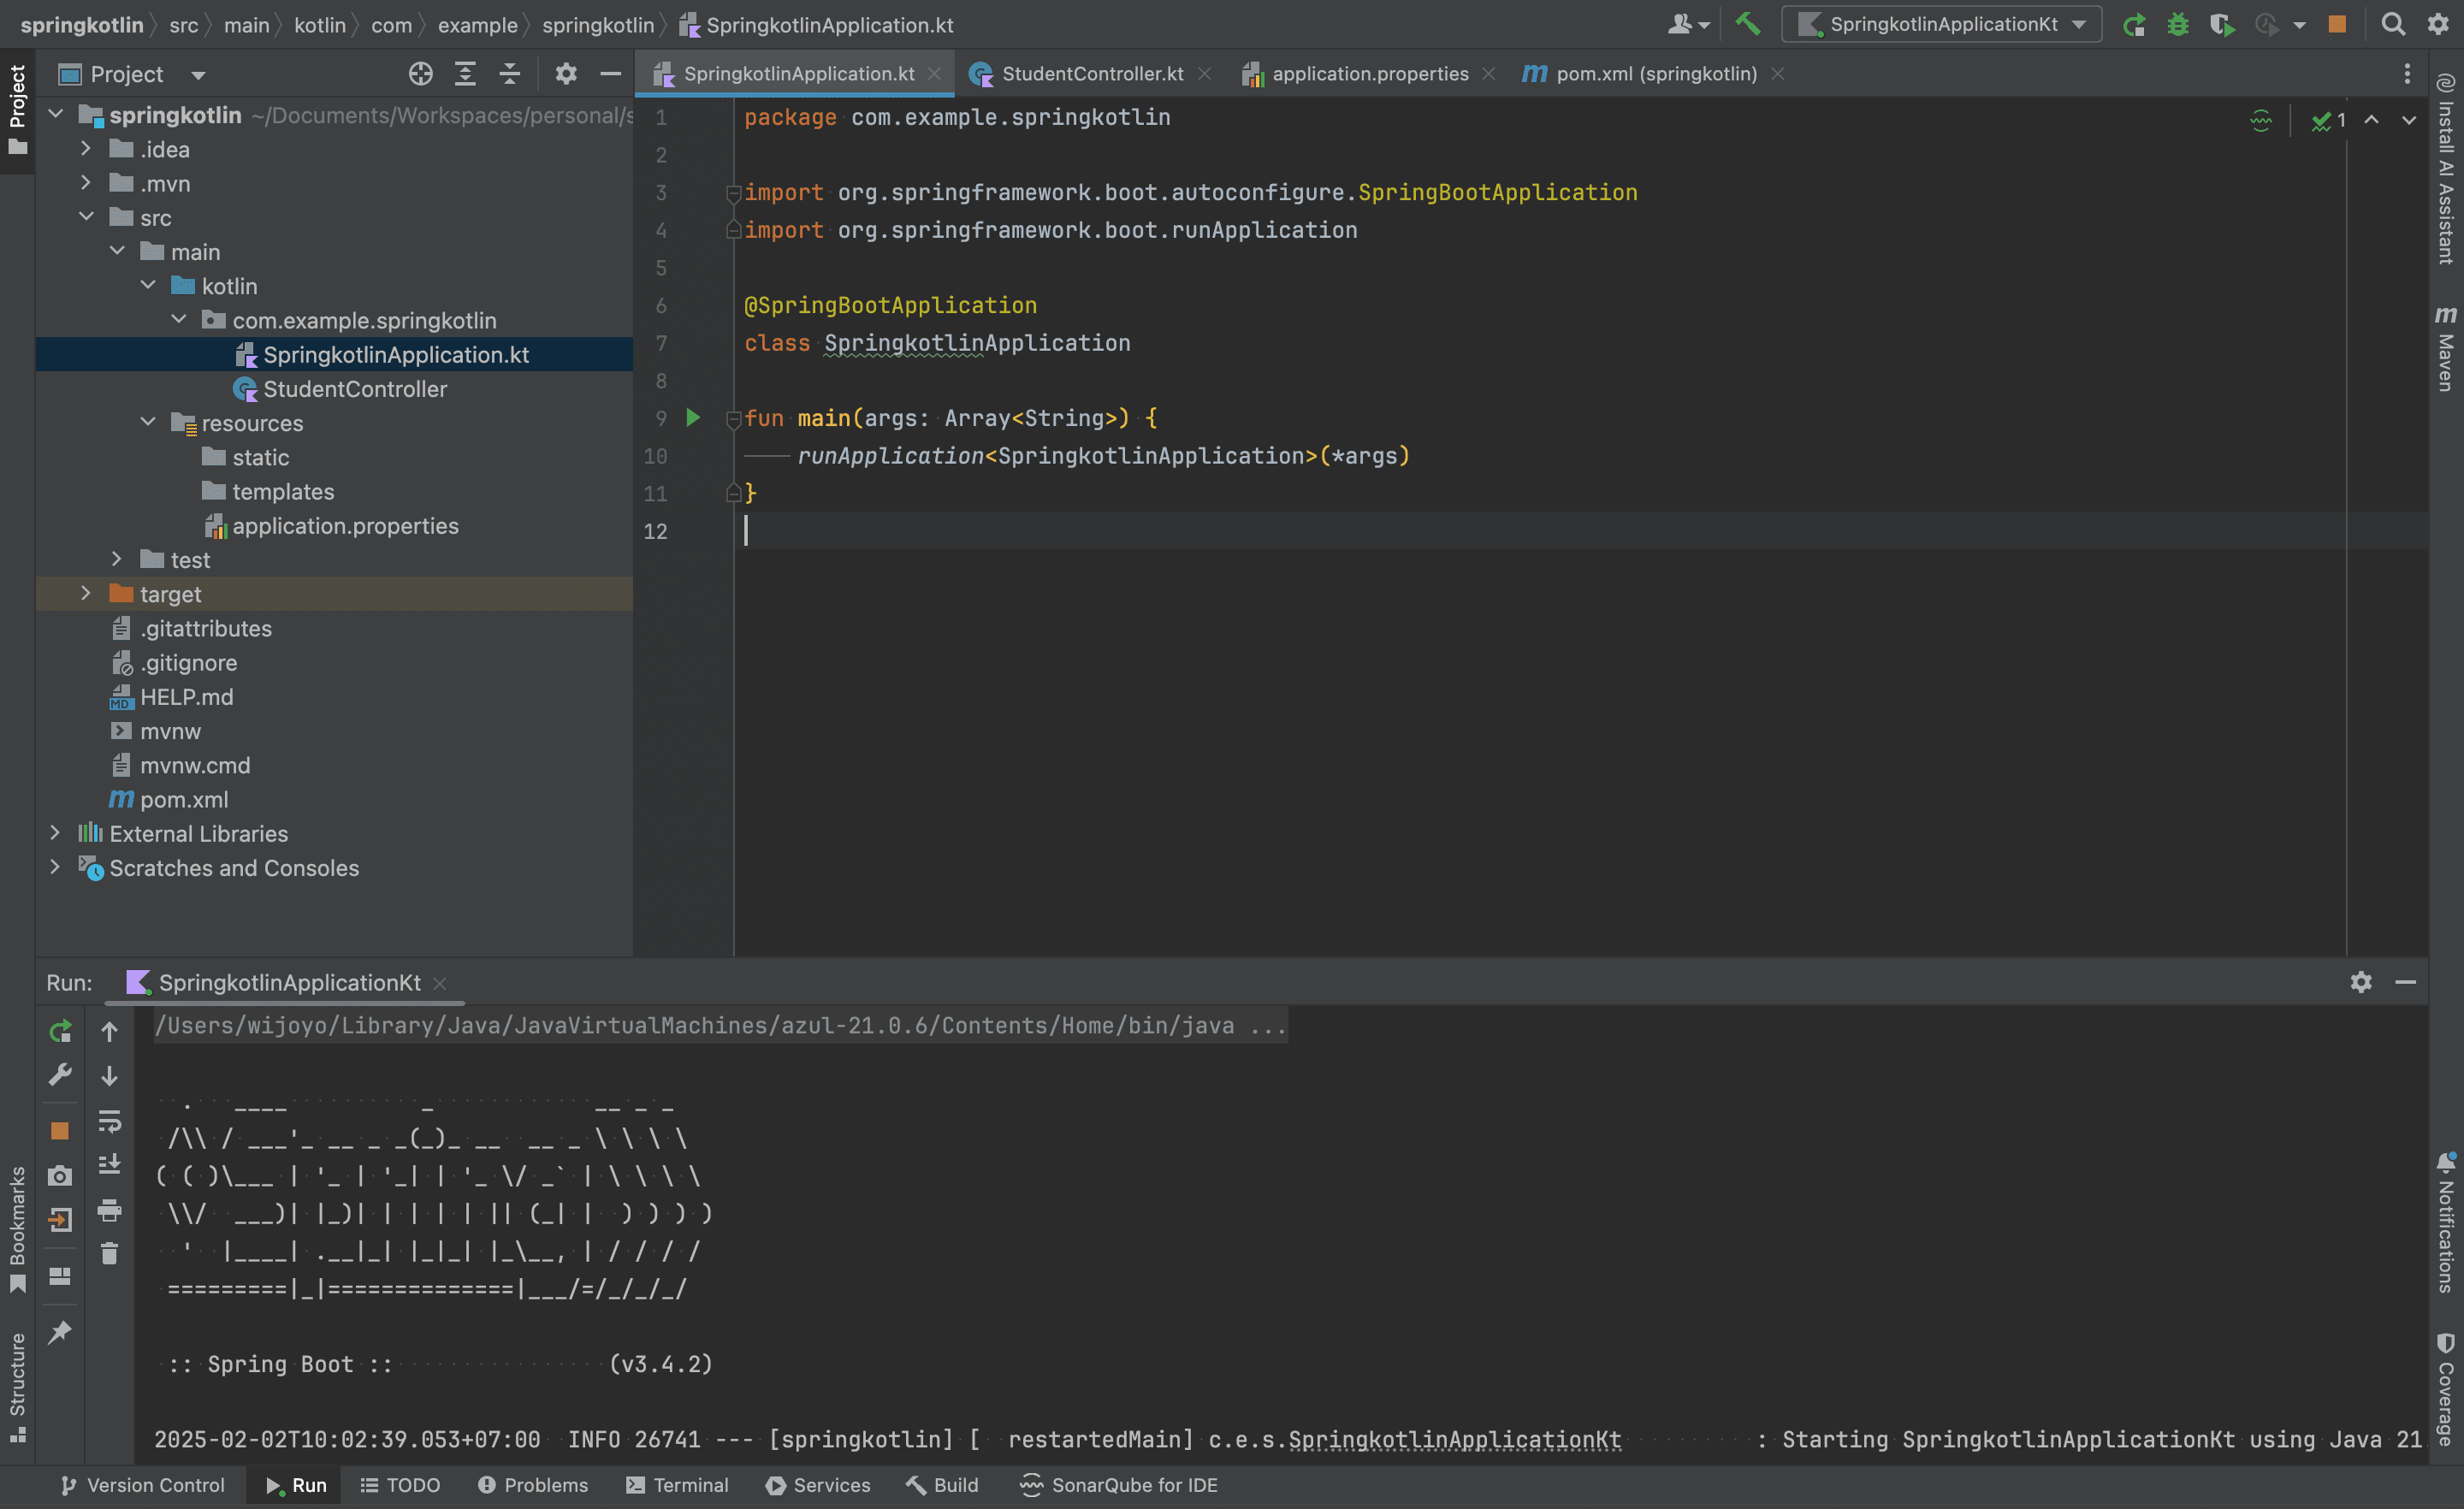Image resolution: width=2464 pixels, height=1509 pixels.
Task: Open run configuration SpringkotlinApplicationKt dropdown
Action: (x=1941, y=24)
